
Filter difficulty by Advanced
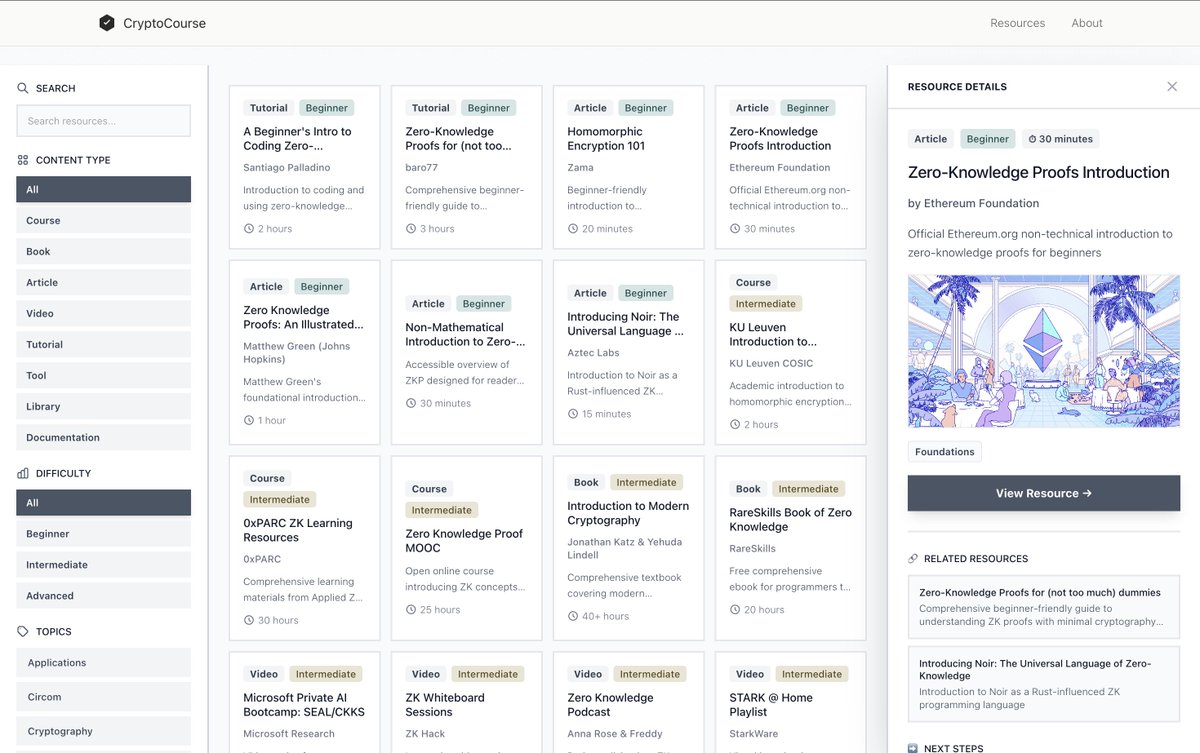tap(104, 596)
